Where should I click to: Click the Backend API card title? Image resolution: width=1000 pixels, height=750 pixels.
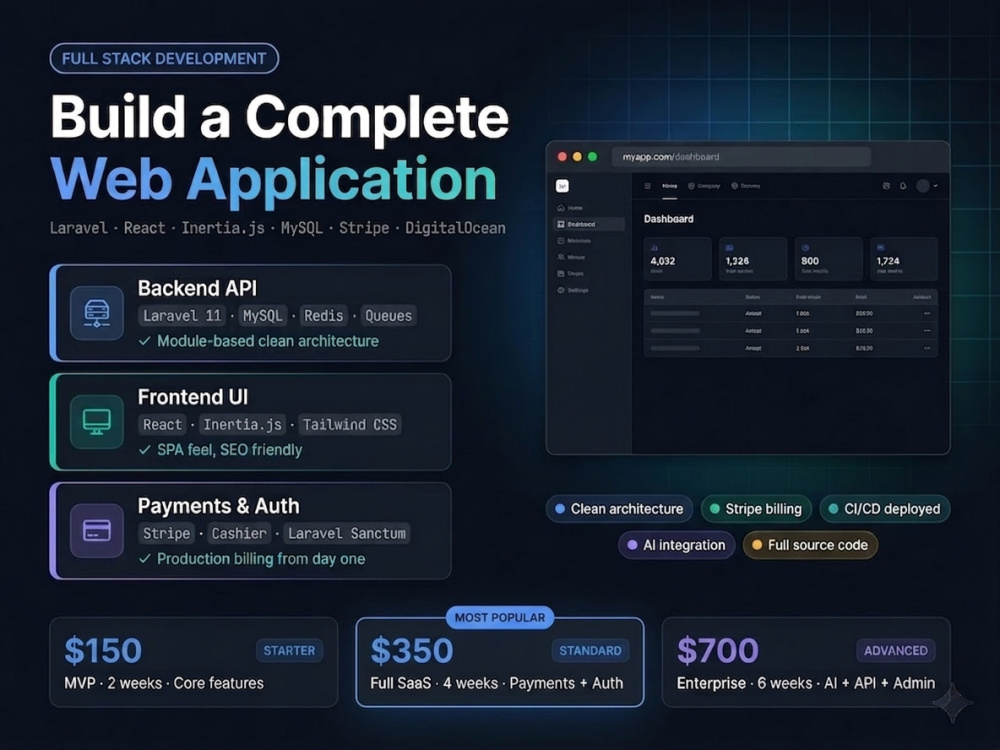coord(197,288)
